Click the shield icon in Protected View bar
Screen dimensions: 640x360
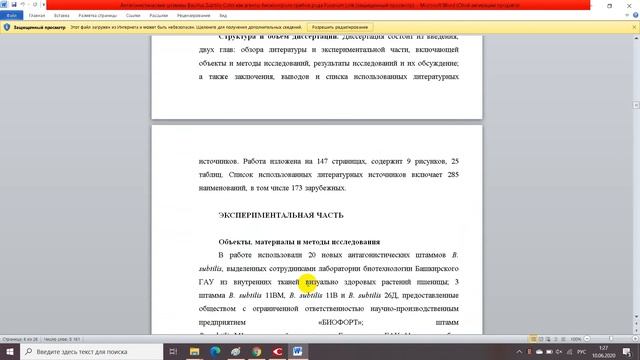(x=7, y=27)
